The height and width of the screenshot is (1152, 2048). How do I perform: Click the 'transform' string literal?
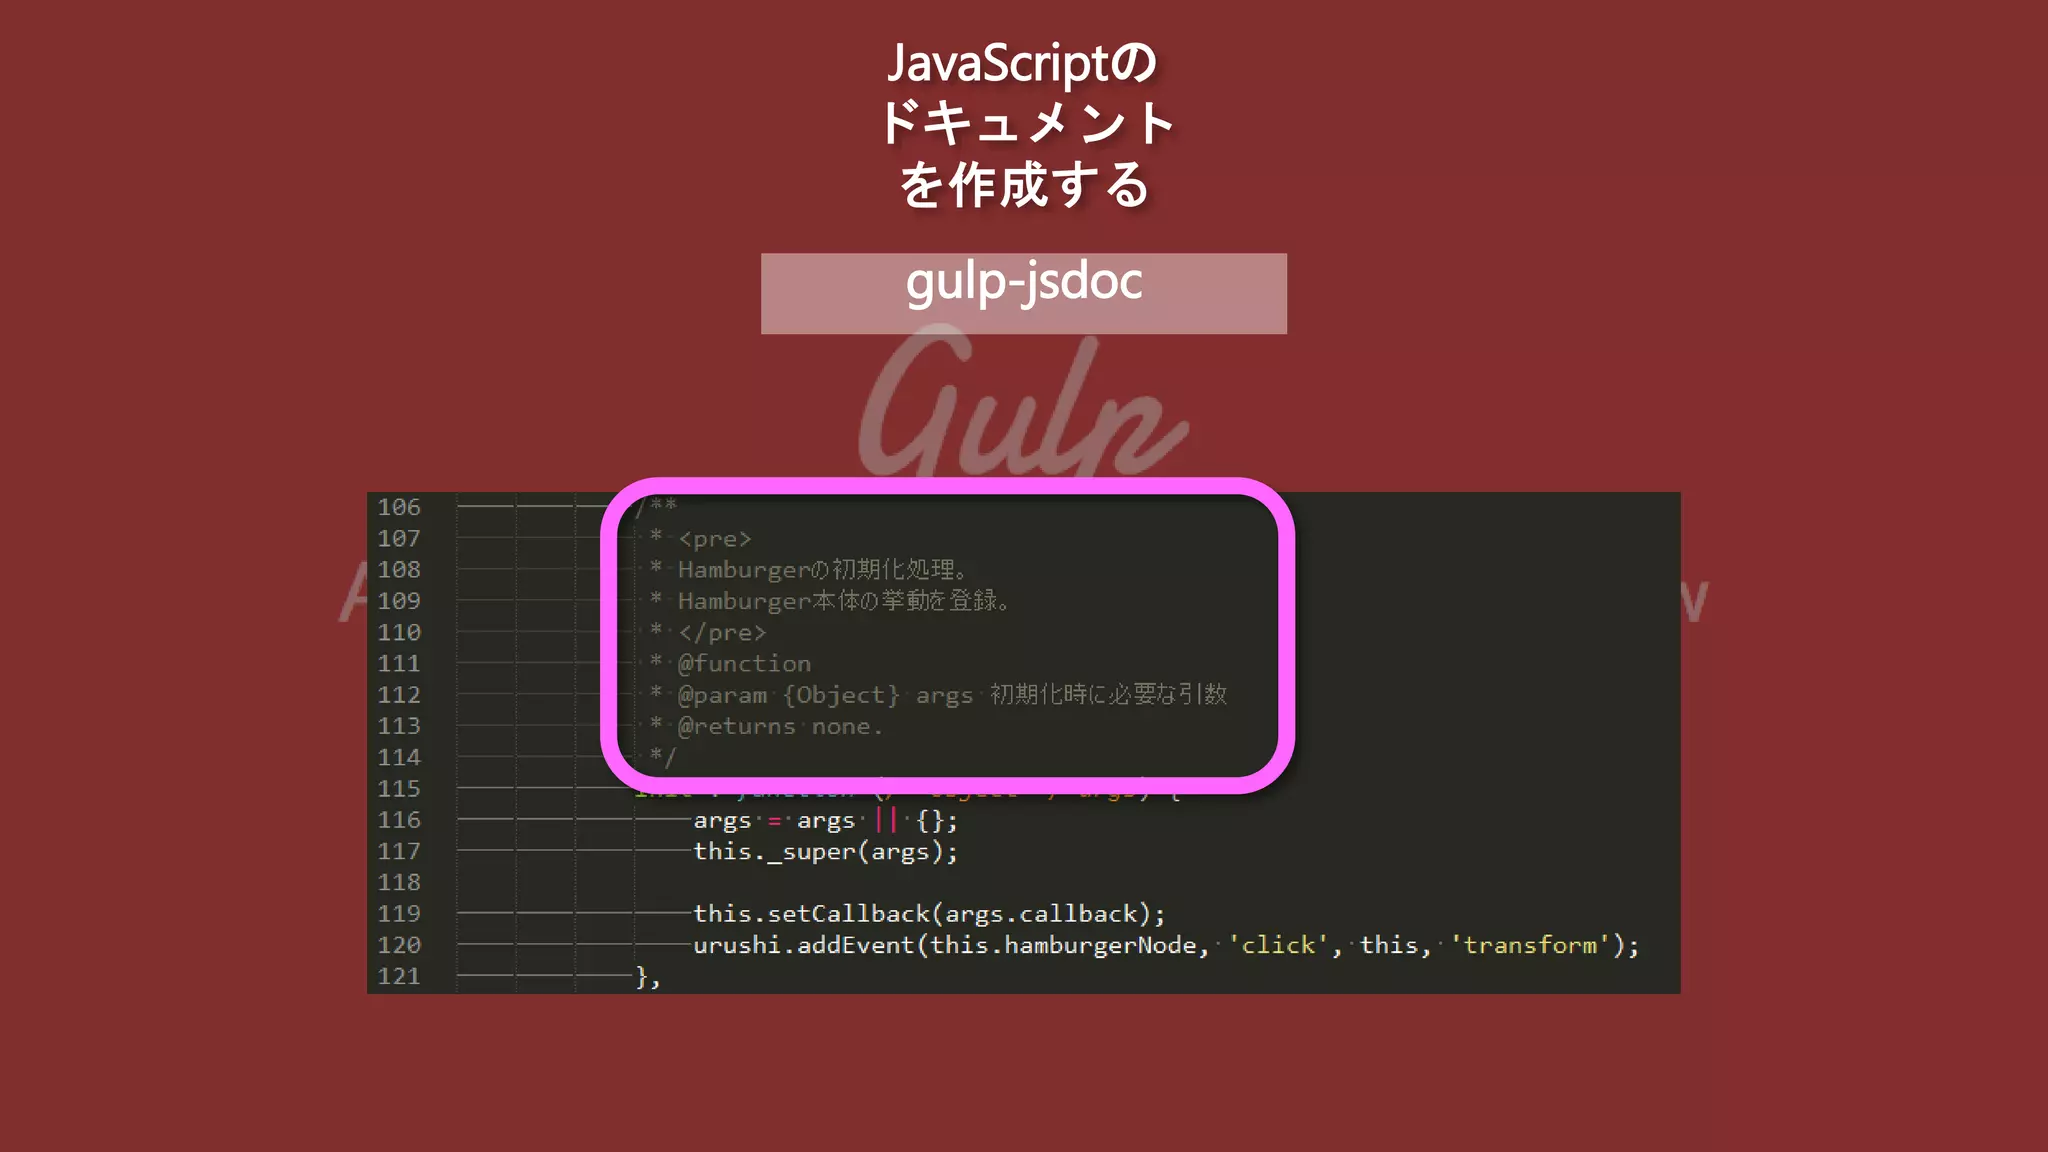tap(1530, 945)
